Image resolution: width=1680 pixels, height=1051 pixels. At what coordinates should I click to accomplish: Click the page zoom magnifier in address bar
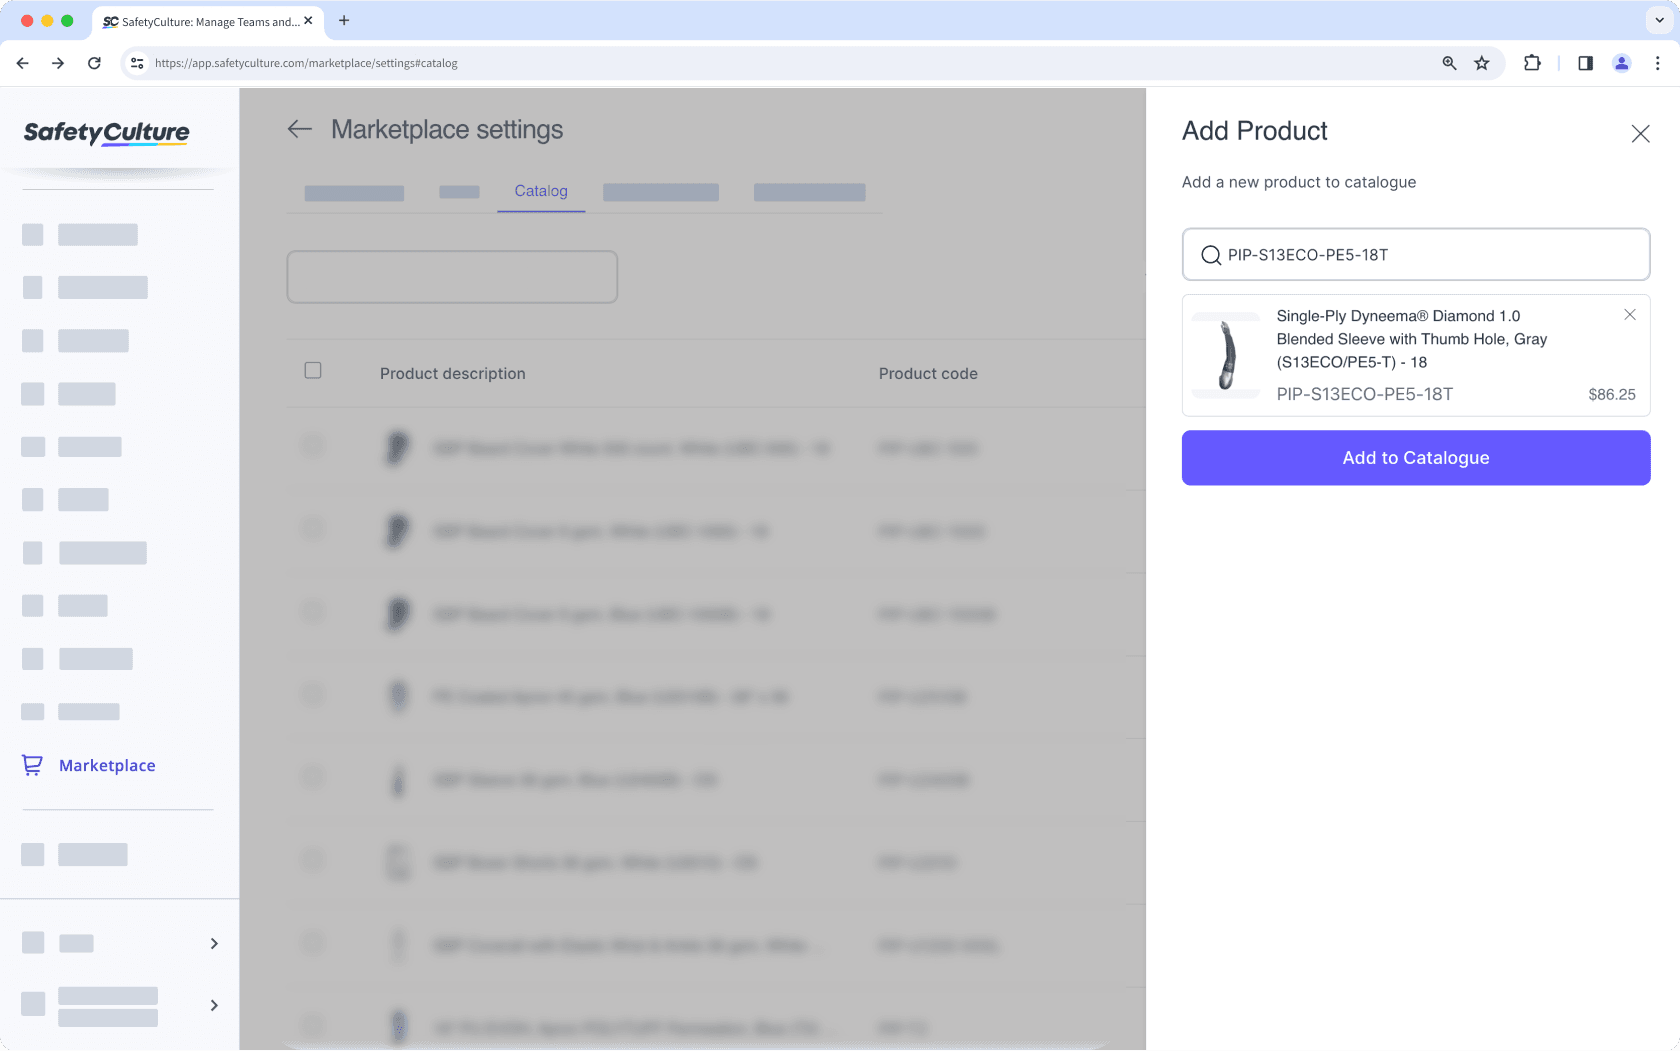coord(1448,62)
